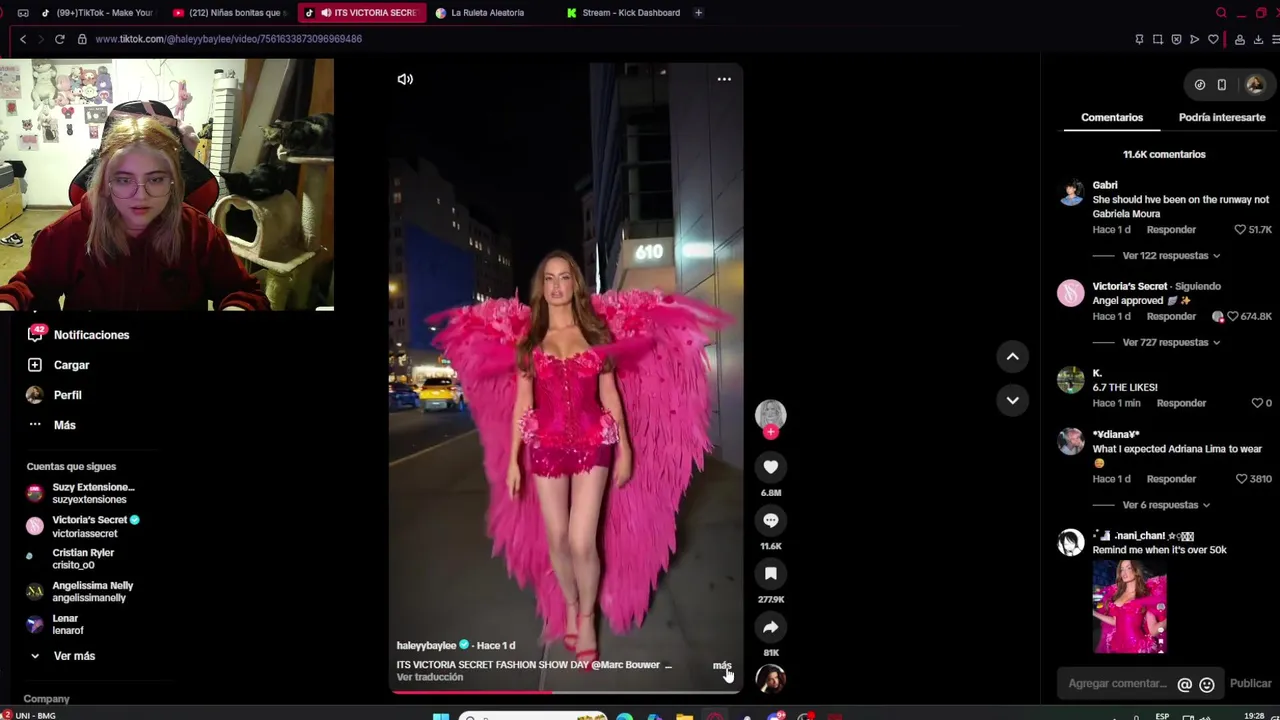Click the heart bookmark icon in browser toolbar
This screenshot has width=1280, height=720.
[1213, 39]
